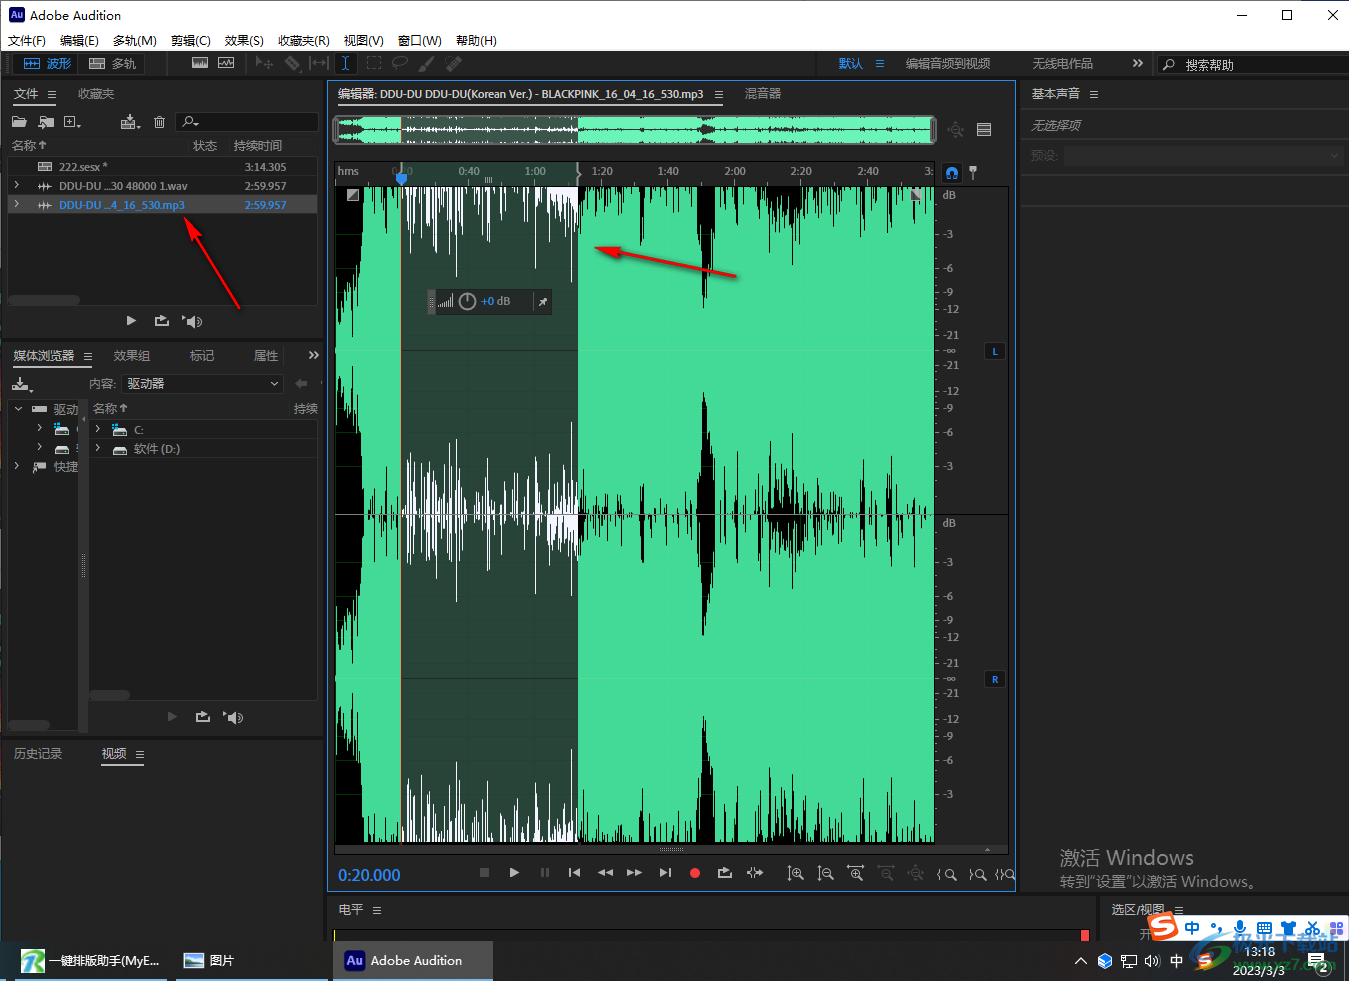Toggle snapping magnet icon on timeline
This screenshot has height=981, width=1349.
(952, 173)
